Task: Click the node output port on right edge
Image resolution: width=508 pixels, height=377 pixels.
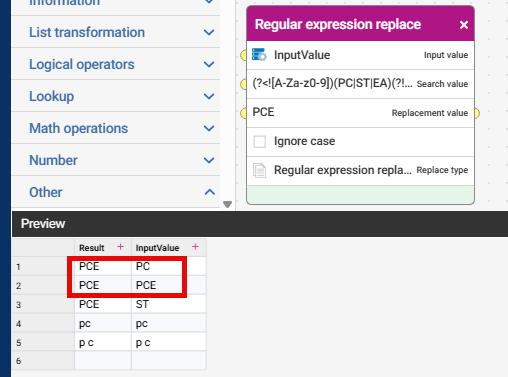Action: 477,113
